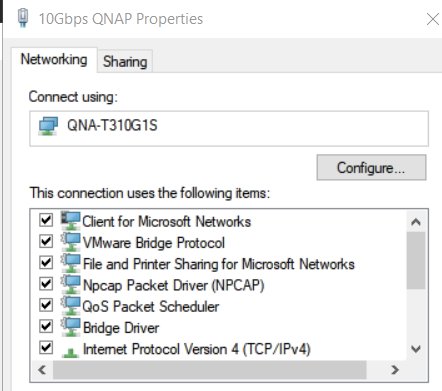The height and width of the screenshot is (391, 442).
Task: Close the 10Gbps QNAP Properties dialog
Action: tap(433, 19)
